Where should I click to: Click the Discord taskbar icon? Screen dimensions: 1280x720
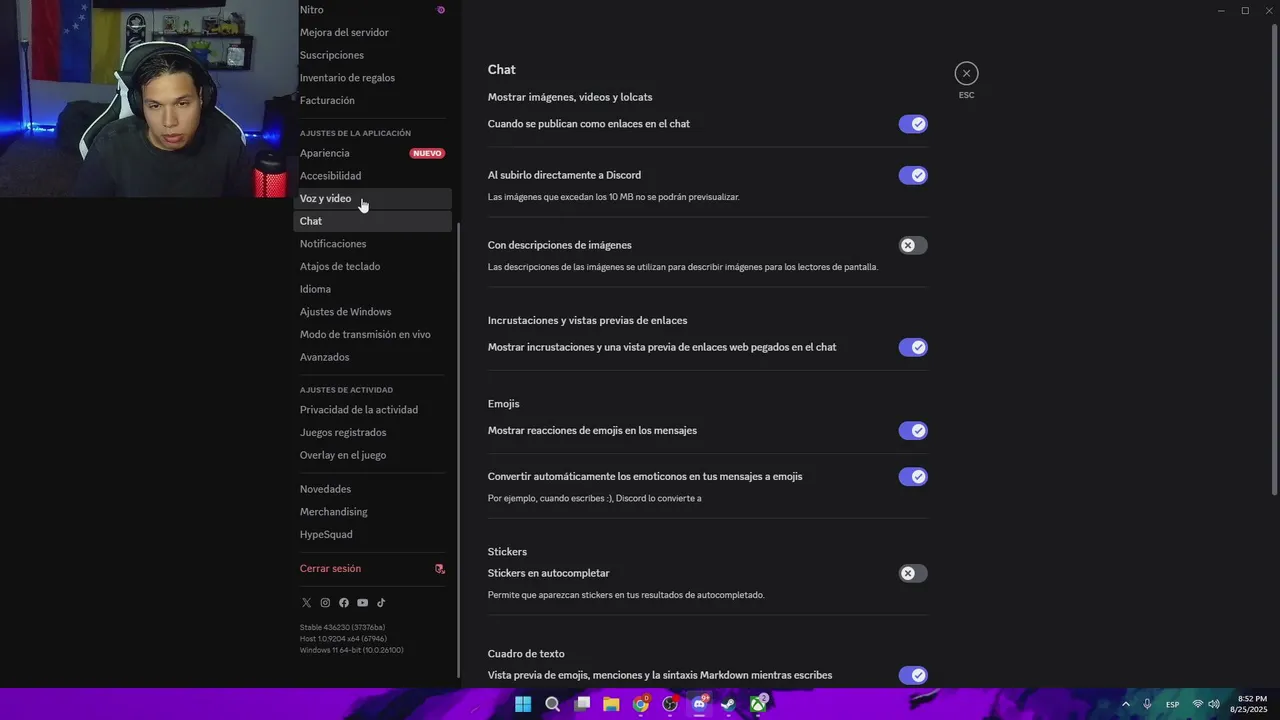700,704
